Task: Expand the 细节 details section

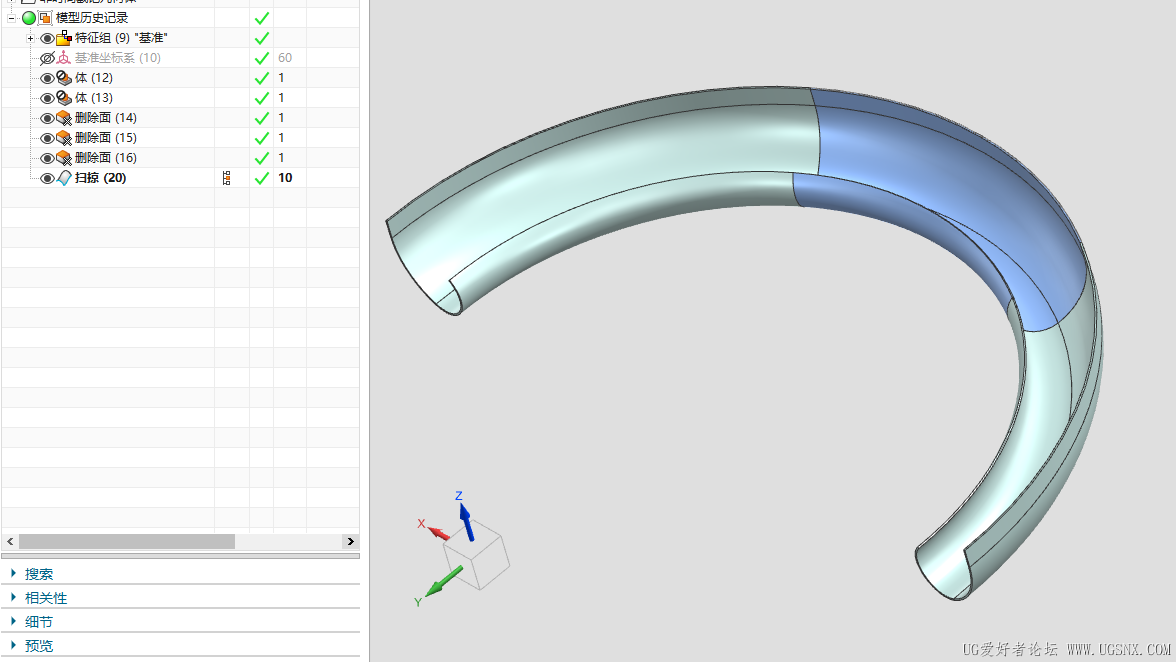Action: point(14,622)
